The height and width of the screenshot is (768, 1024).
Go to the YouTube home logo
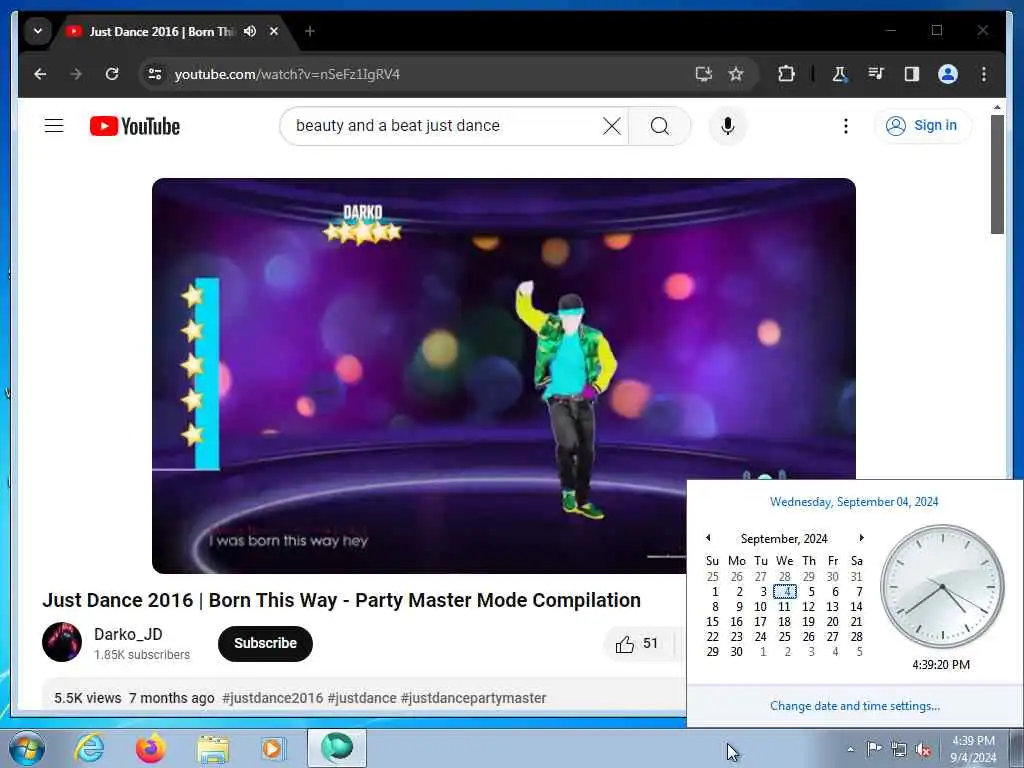pos(135,126)
